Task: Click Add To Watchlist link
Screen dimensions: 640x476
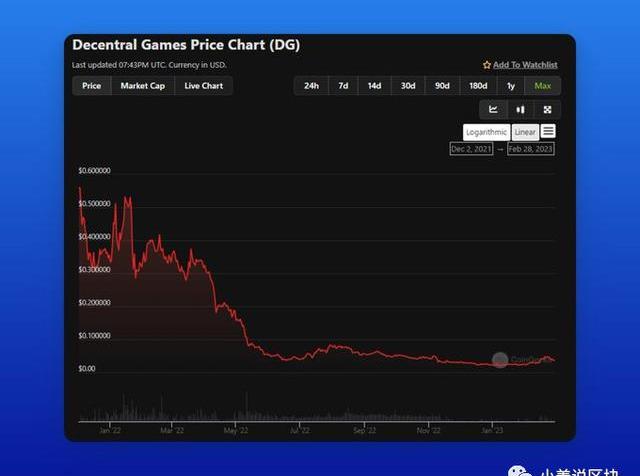Action: tap(525, 65)
